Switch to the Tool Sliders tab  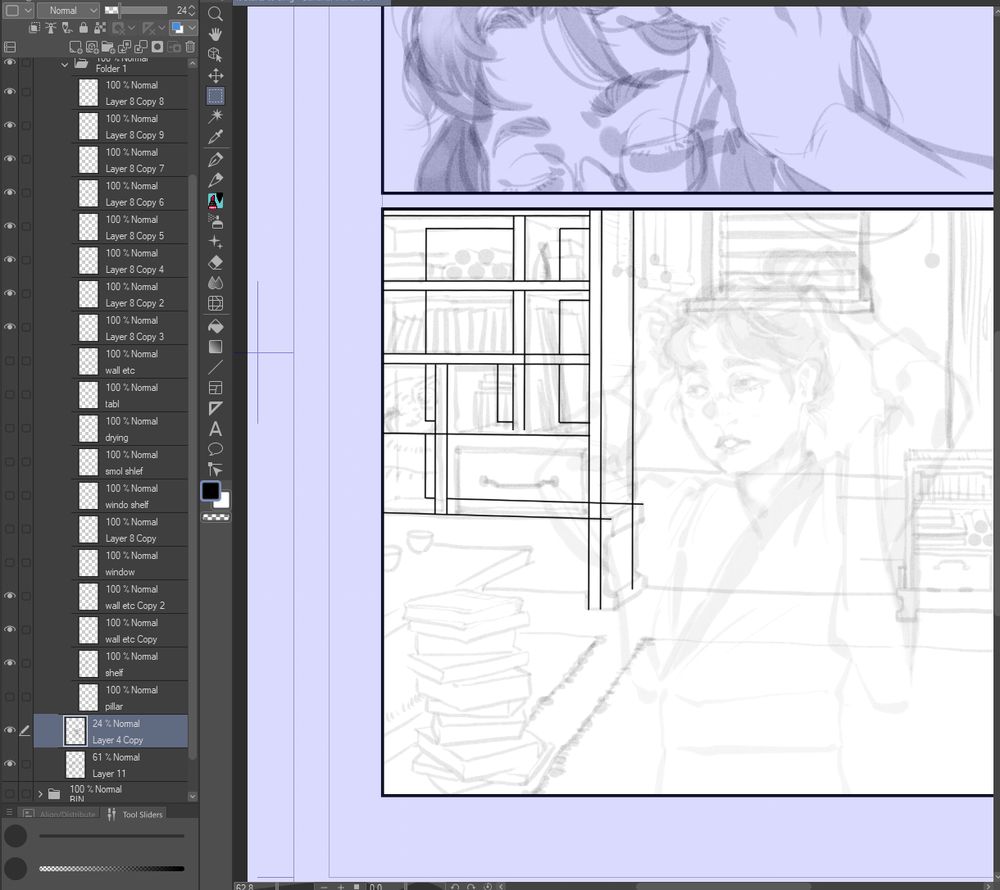click(135, 815)
